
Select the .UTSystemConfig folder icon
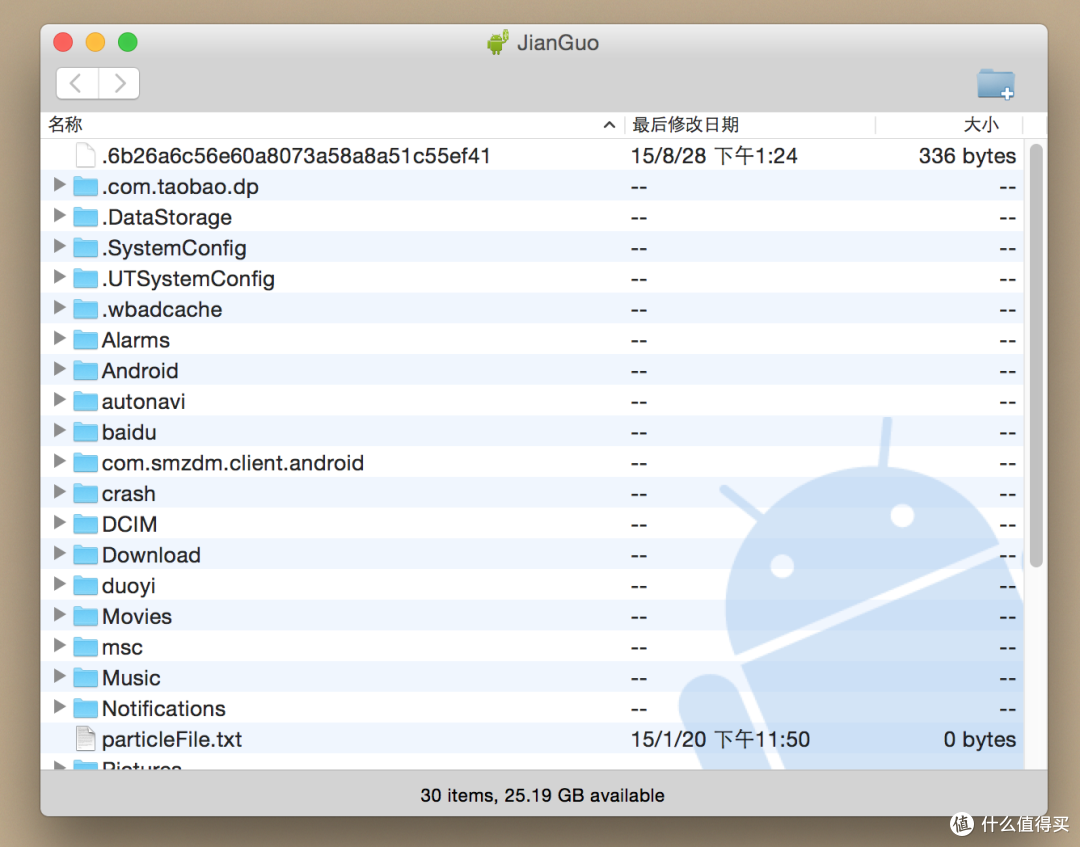click(85, 278)
